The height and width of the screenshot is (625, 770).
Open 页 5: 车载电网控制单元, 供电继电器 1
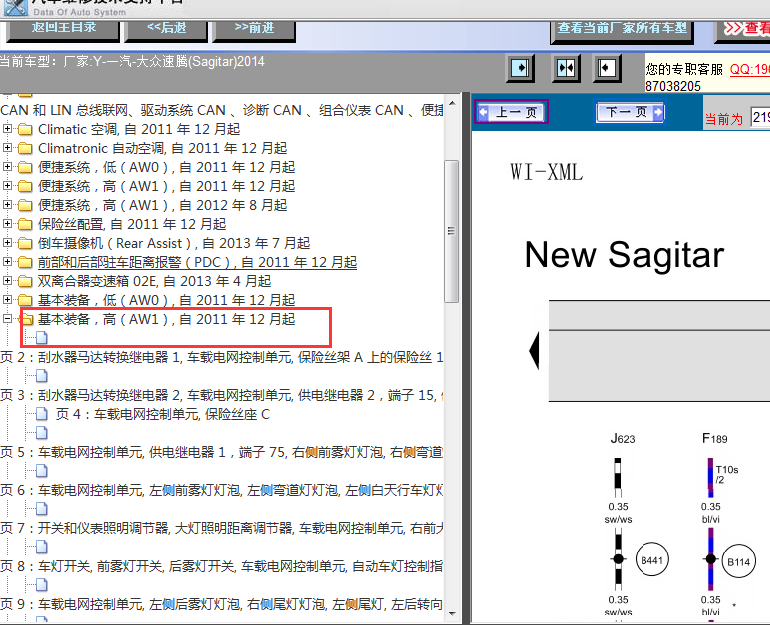click(x=221, y=452)
